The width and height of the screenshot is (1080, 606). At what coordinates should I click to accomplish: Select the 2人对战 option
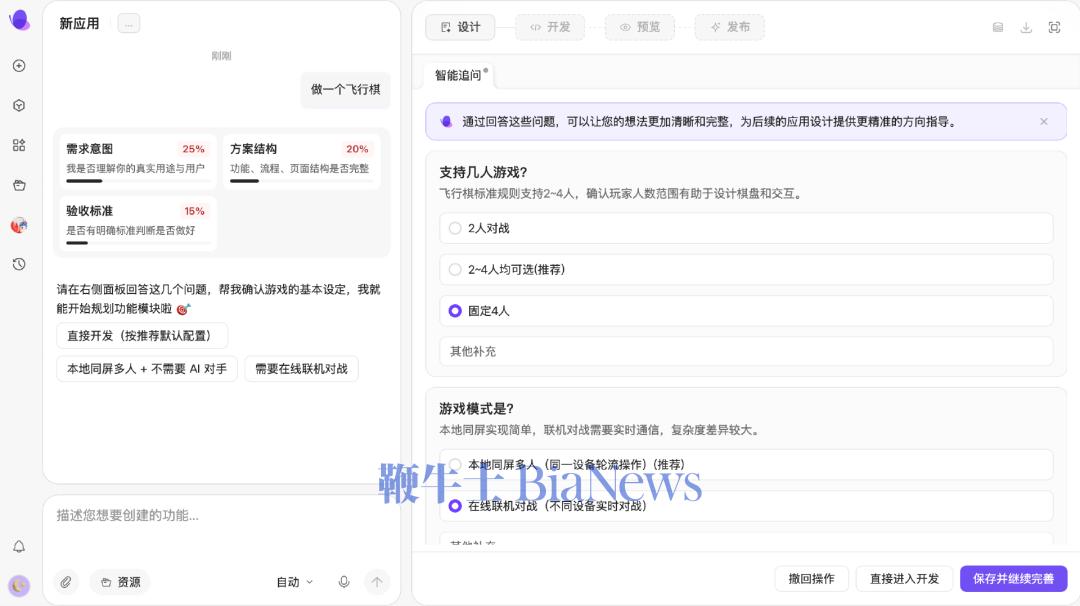(x=746, y=229)
